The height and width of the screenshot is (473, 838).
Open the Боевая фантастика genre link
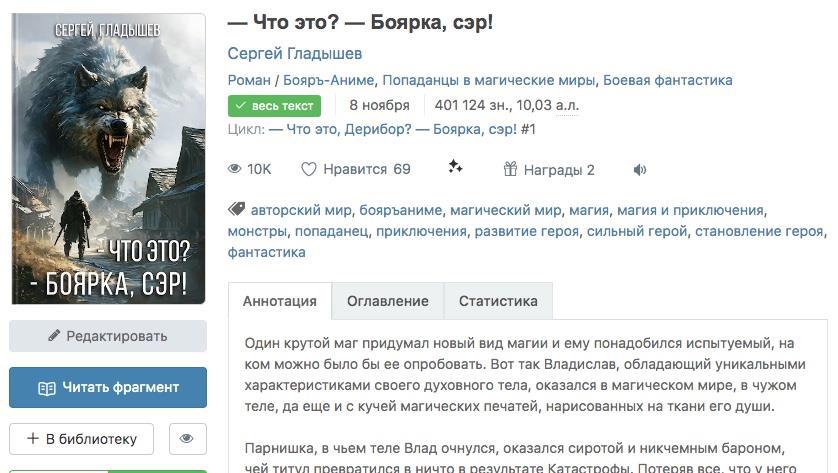point(668,80)
